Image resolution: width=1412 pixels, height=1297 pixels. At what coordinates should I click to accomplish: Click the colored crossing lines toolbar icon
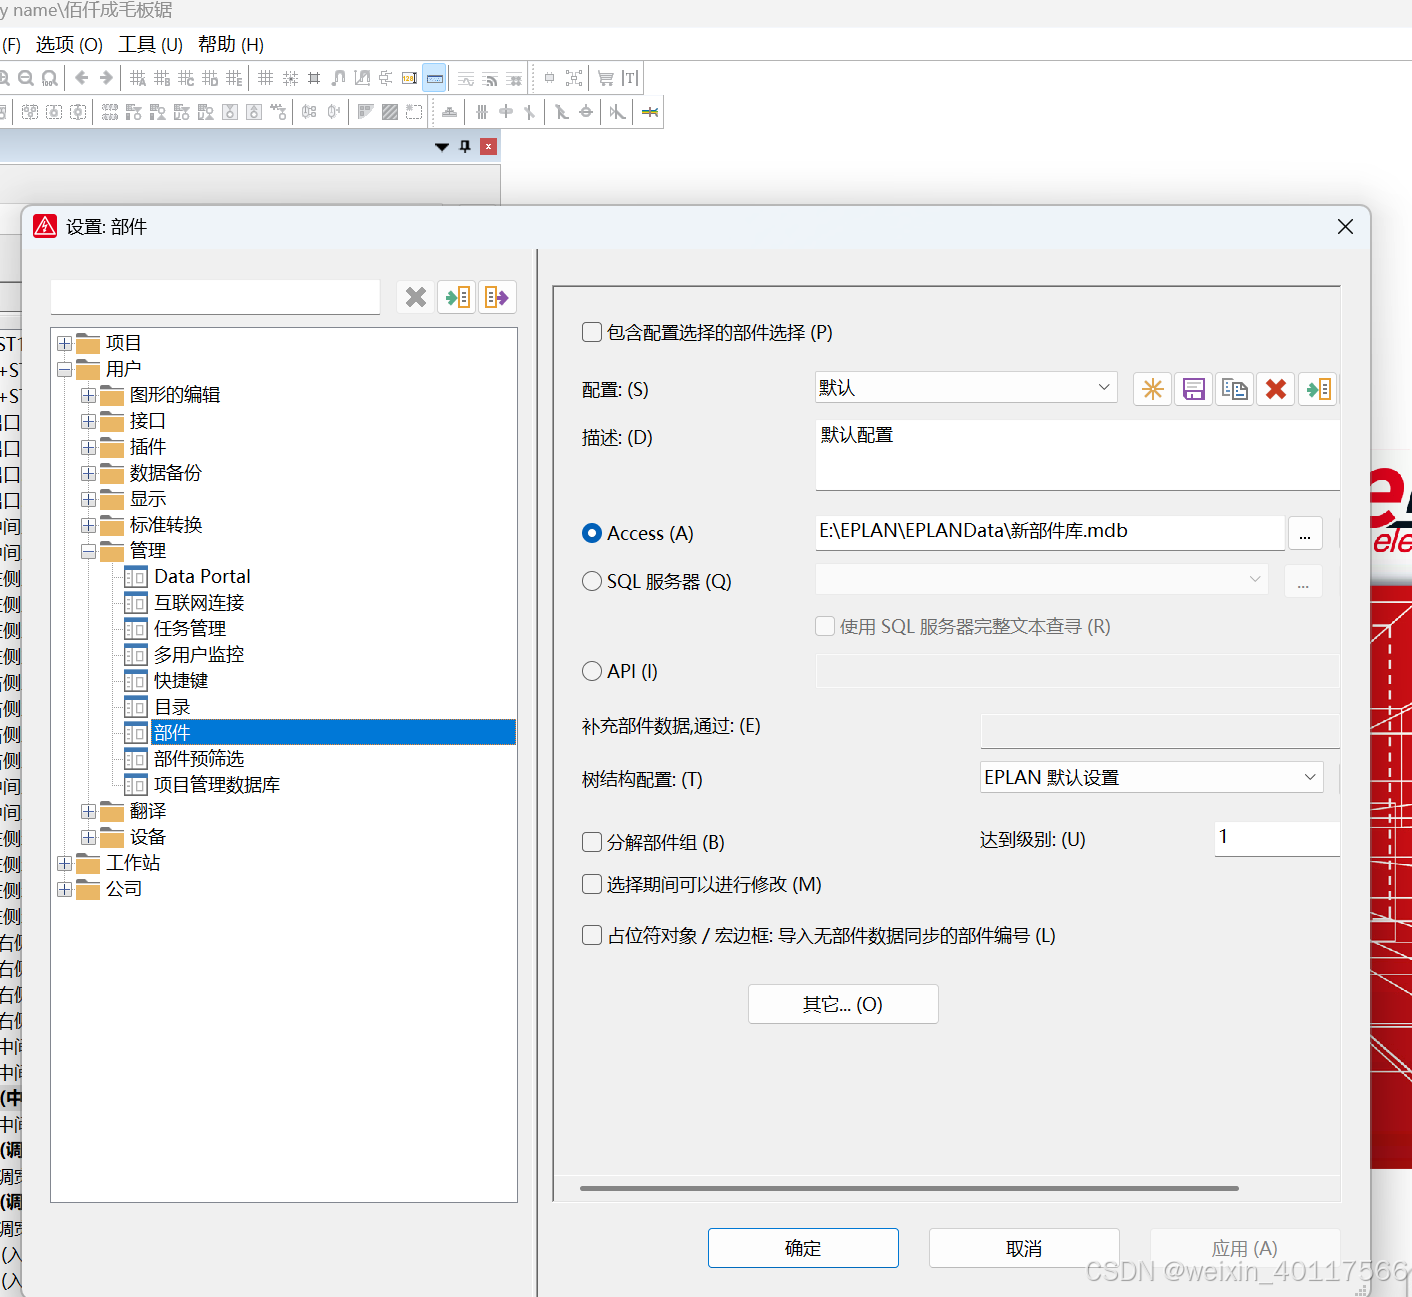650,112
